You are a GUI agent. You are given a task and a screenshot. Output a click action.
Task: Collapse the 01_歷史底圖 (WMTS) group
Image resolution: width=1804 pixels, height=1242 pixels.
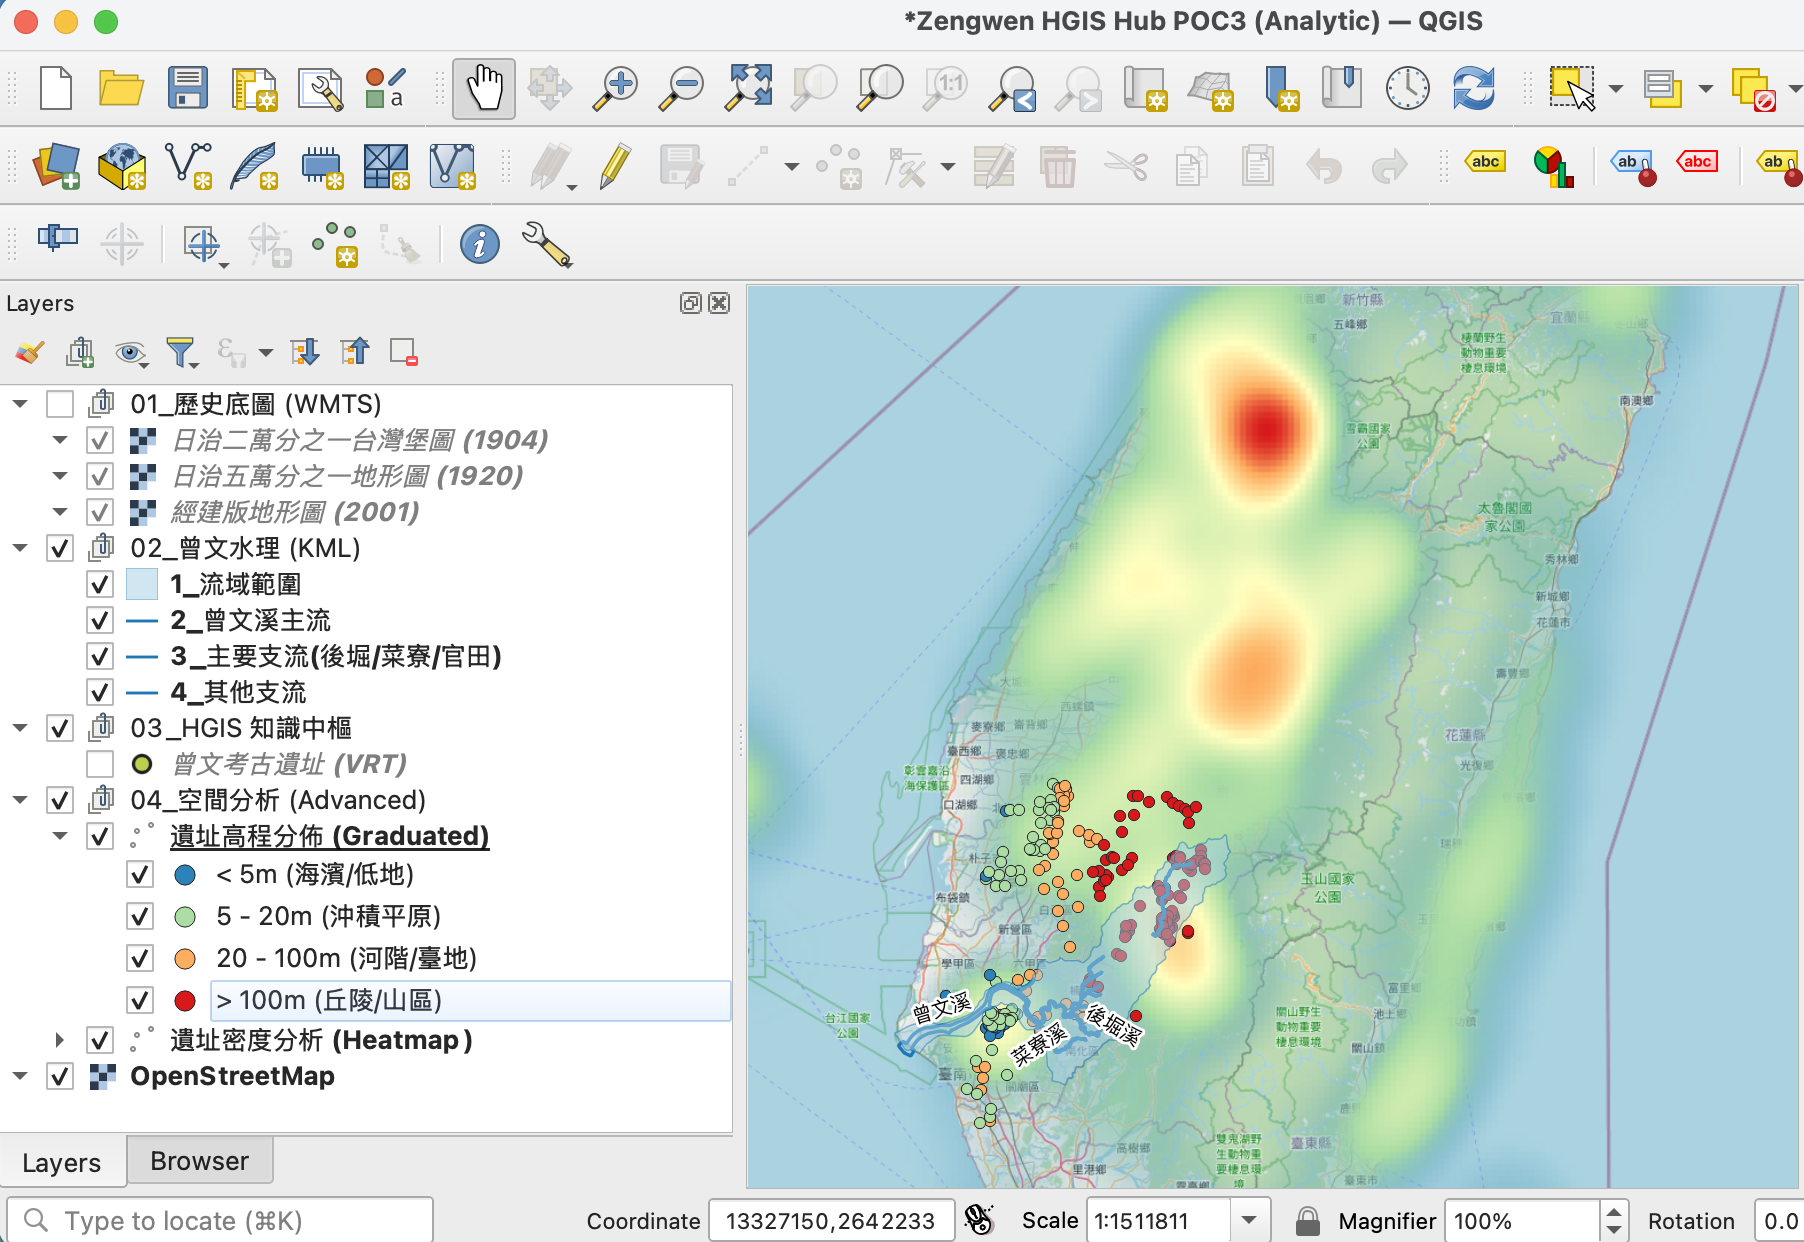coord(20,404)
